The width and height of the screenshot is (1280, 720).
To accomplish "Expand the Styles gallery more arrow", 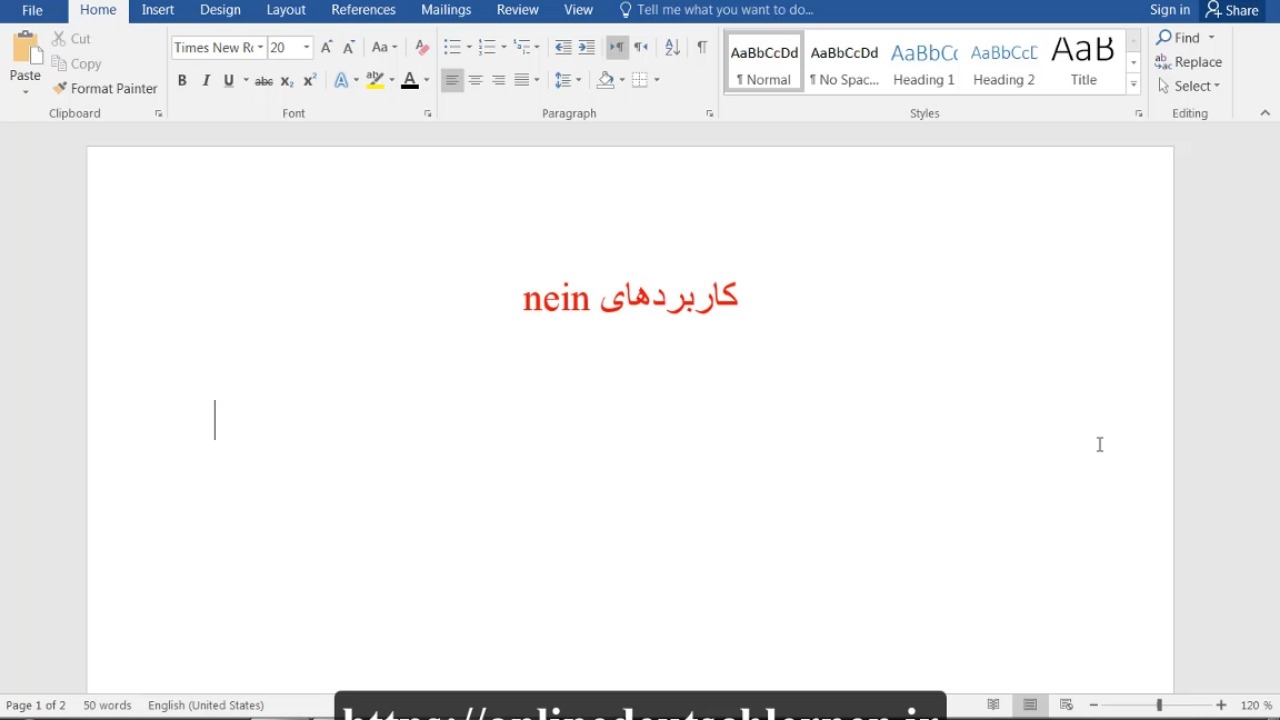I will [x=1133, y=85].
